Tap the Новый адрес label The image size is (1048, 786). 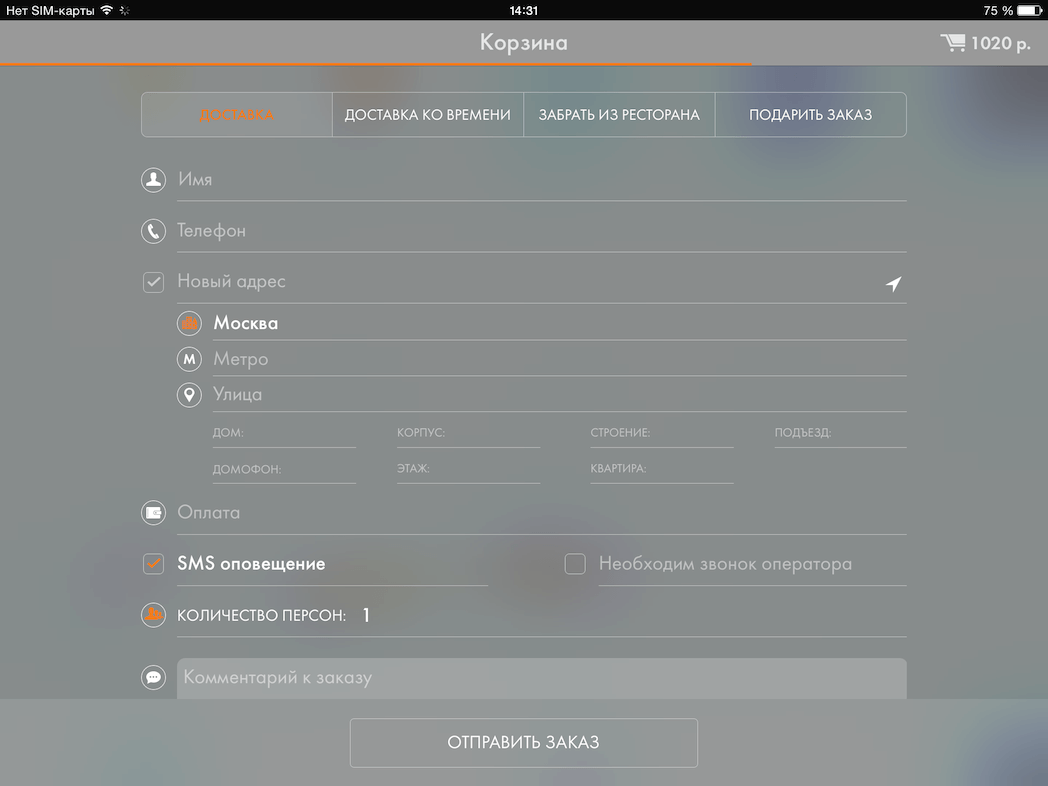pos(231,281)
